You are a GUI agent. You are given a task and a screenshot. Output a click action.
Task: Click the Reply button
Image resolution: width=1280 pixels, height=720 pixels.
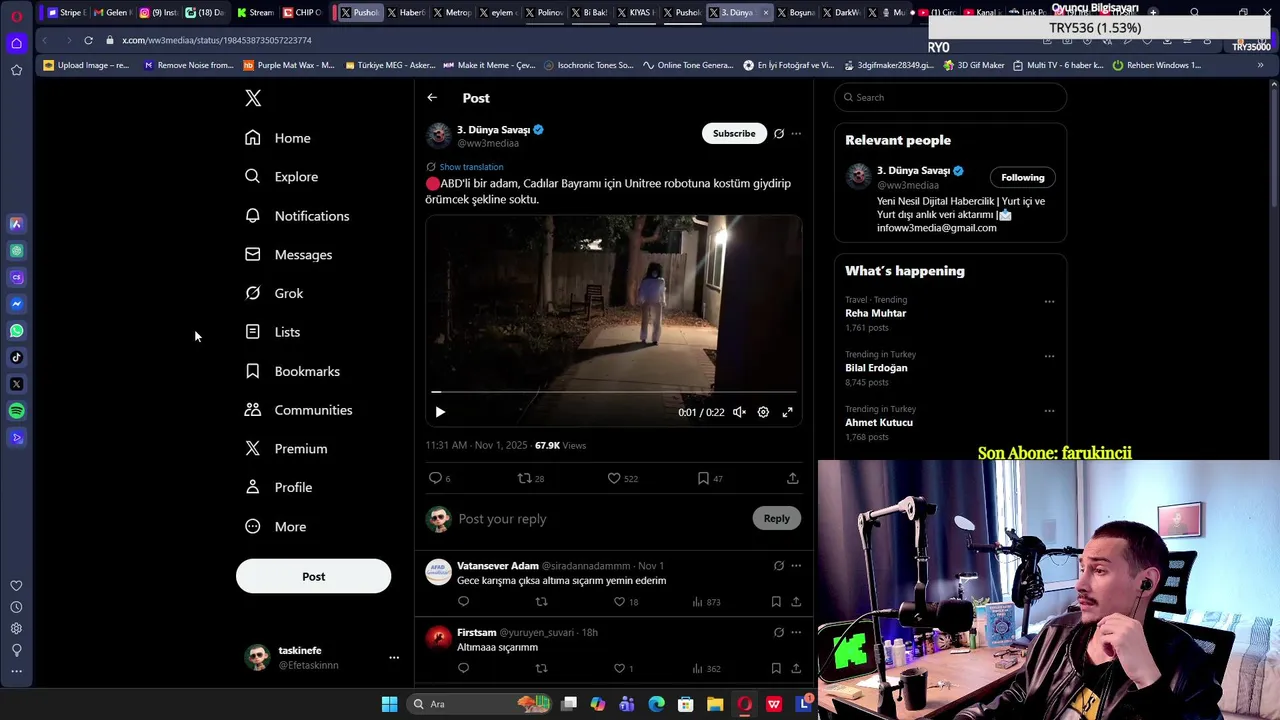tap(777, 518)
